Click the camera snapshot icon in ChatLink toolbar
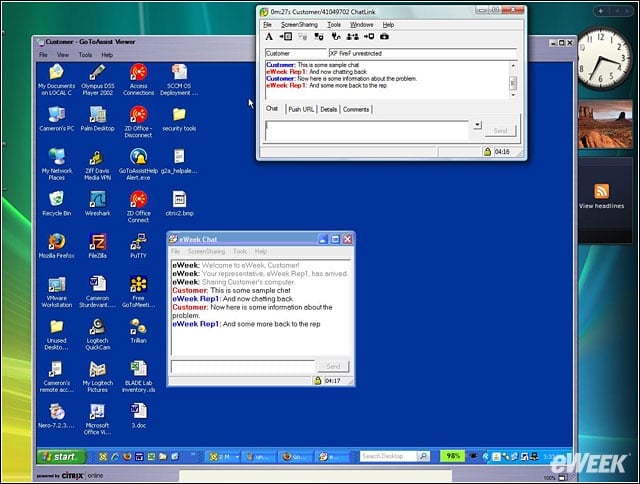 point(384,37)
